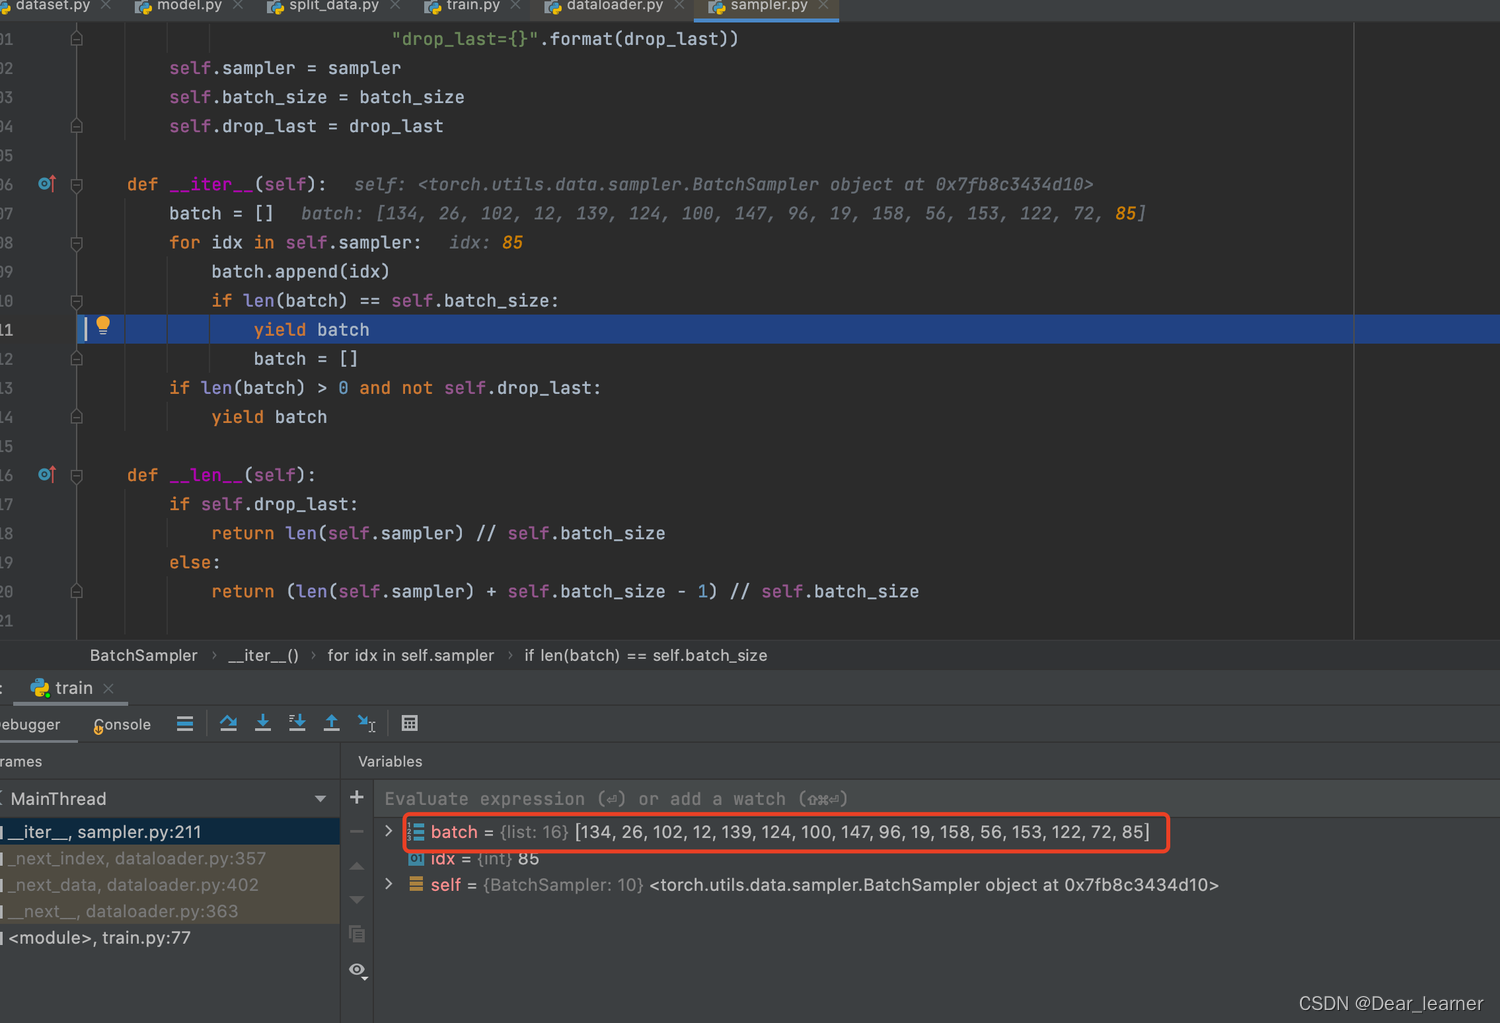Click 'for idx in self.sampler' breadcrumb
Screen dimensions: 1500x1023
tap(411, 655)
